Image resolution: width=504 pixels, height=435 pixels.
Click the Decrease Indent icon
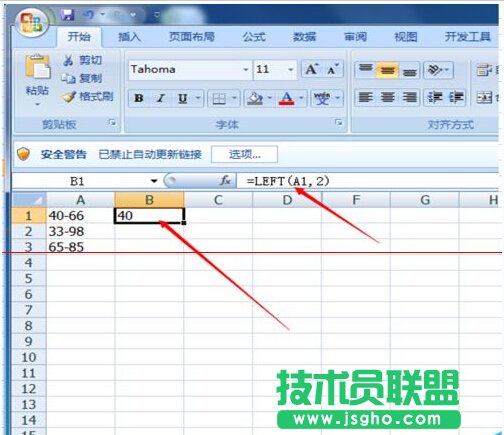(435, 97)
